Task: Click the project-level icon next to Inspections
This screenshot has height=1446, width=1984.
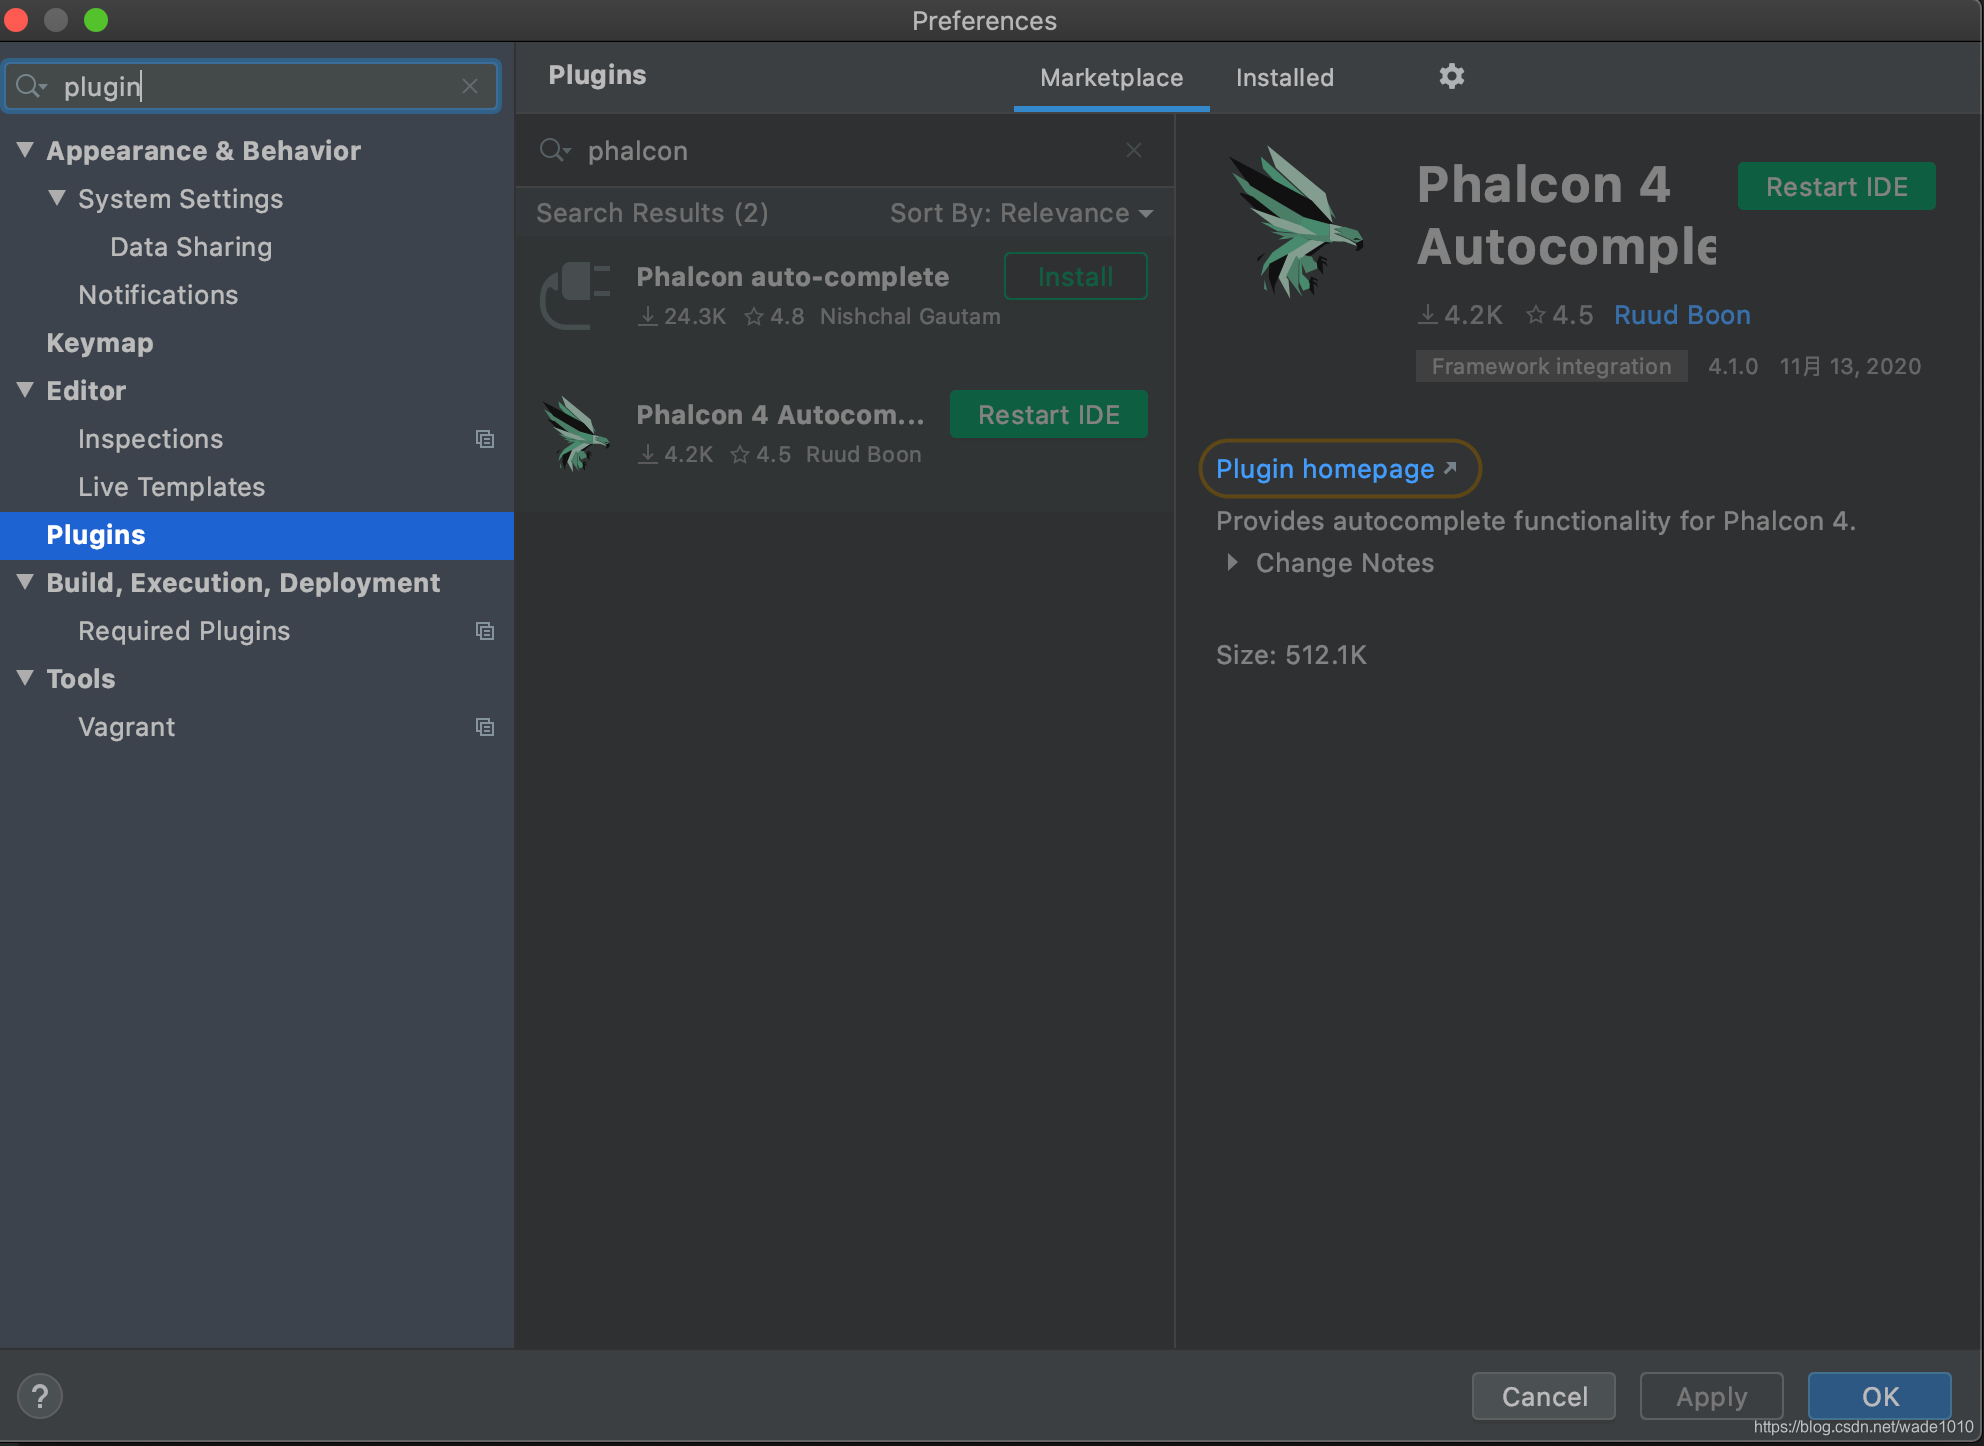Action: pos(485,439)
